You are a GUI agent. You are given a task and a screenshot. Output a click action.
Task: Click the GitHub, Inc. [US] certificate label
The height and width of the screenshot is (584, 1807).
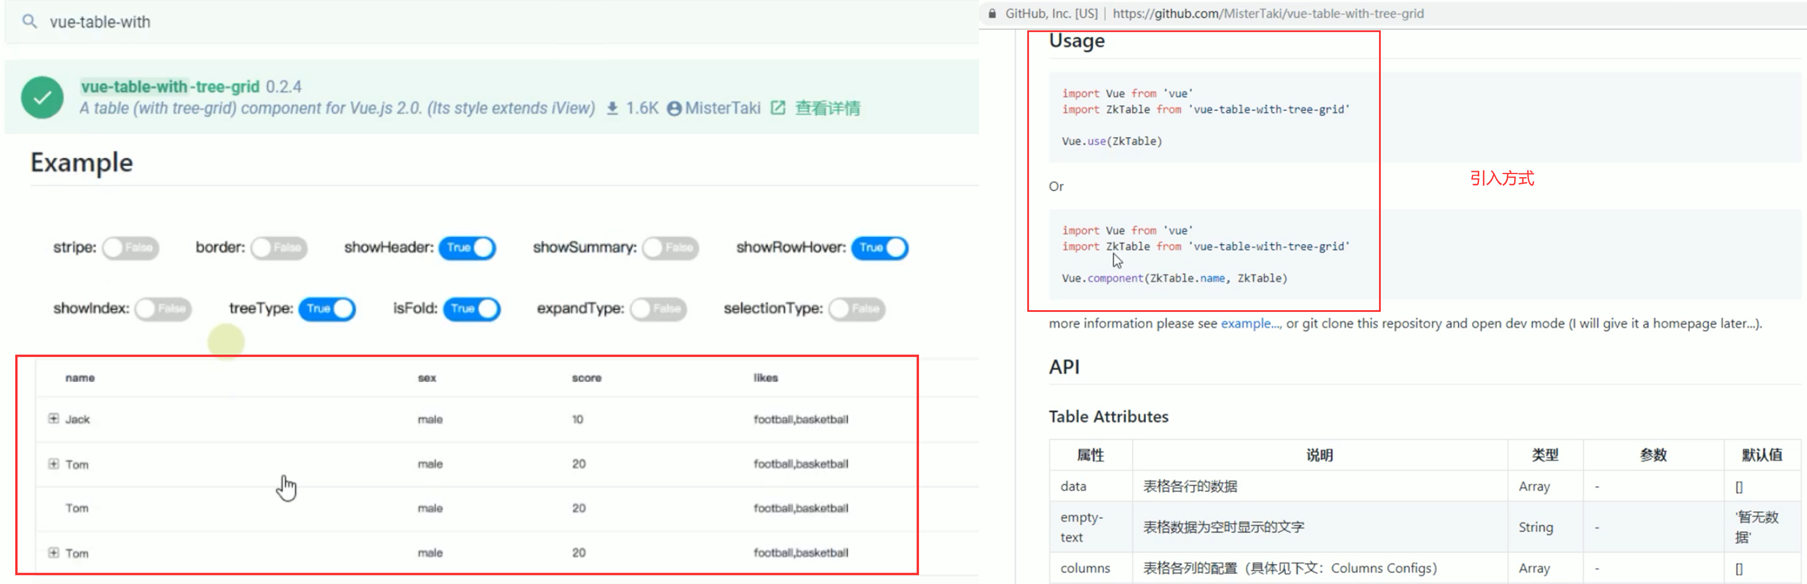tap(1051, 14)
